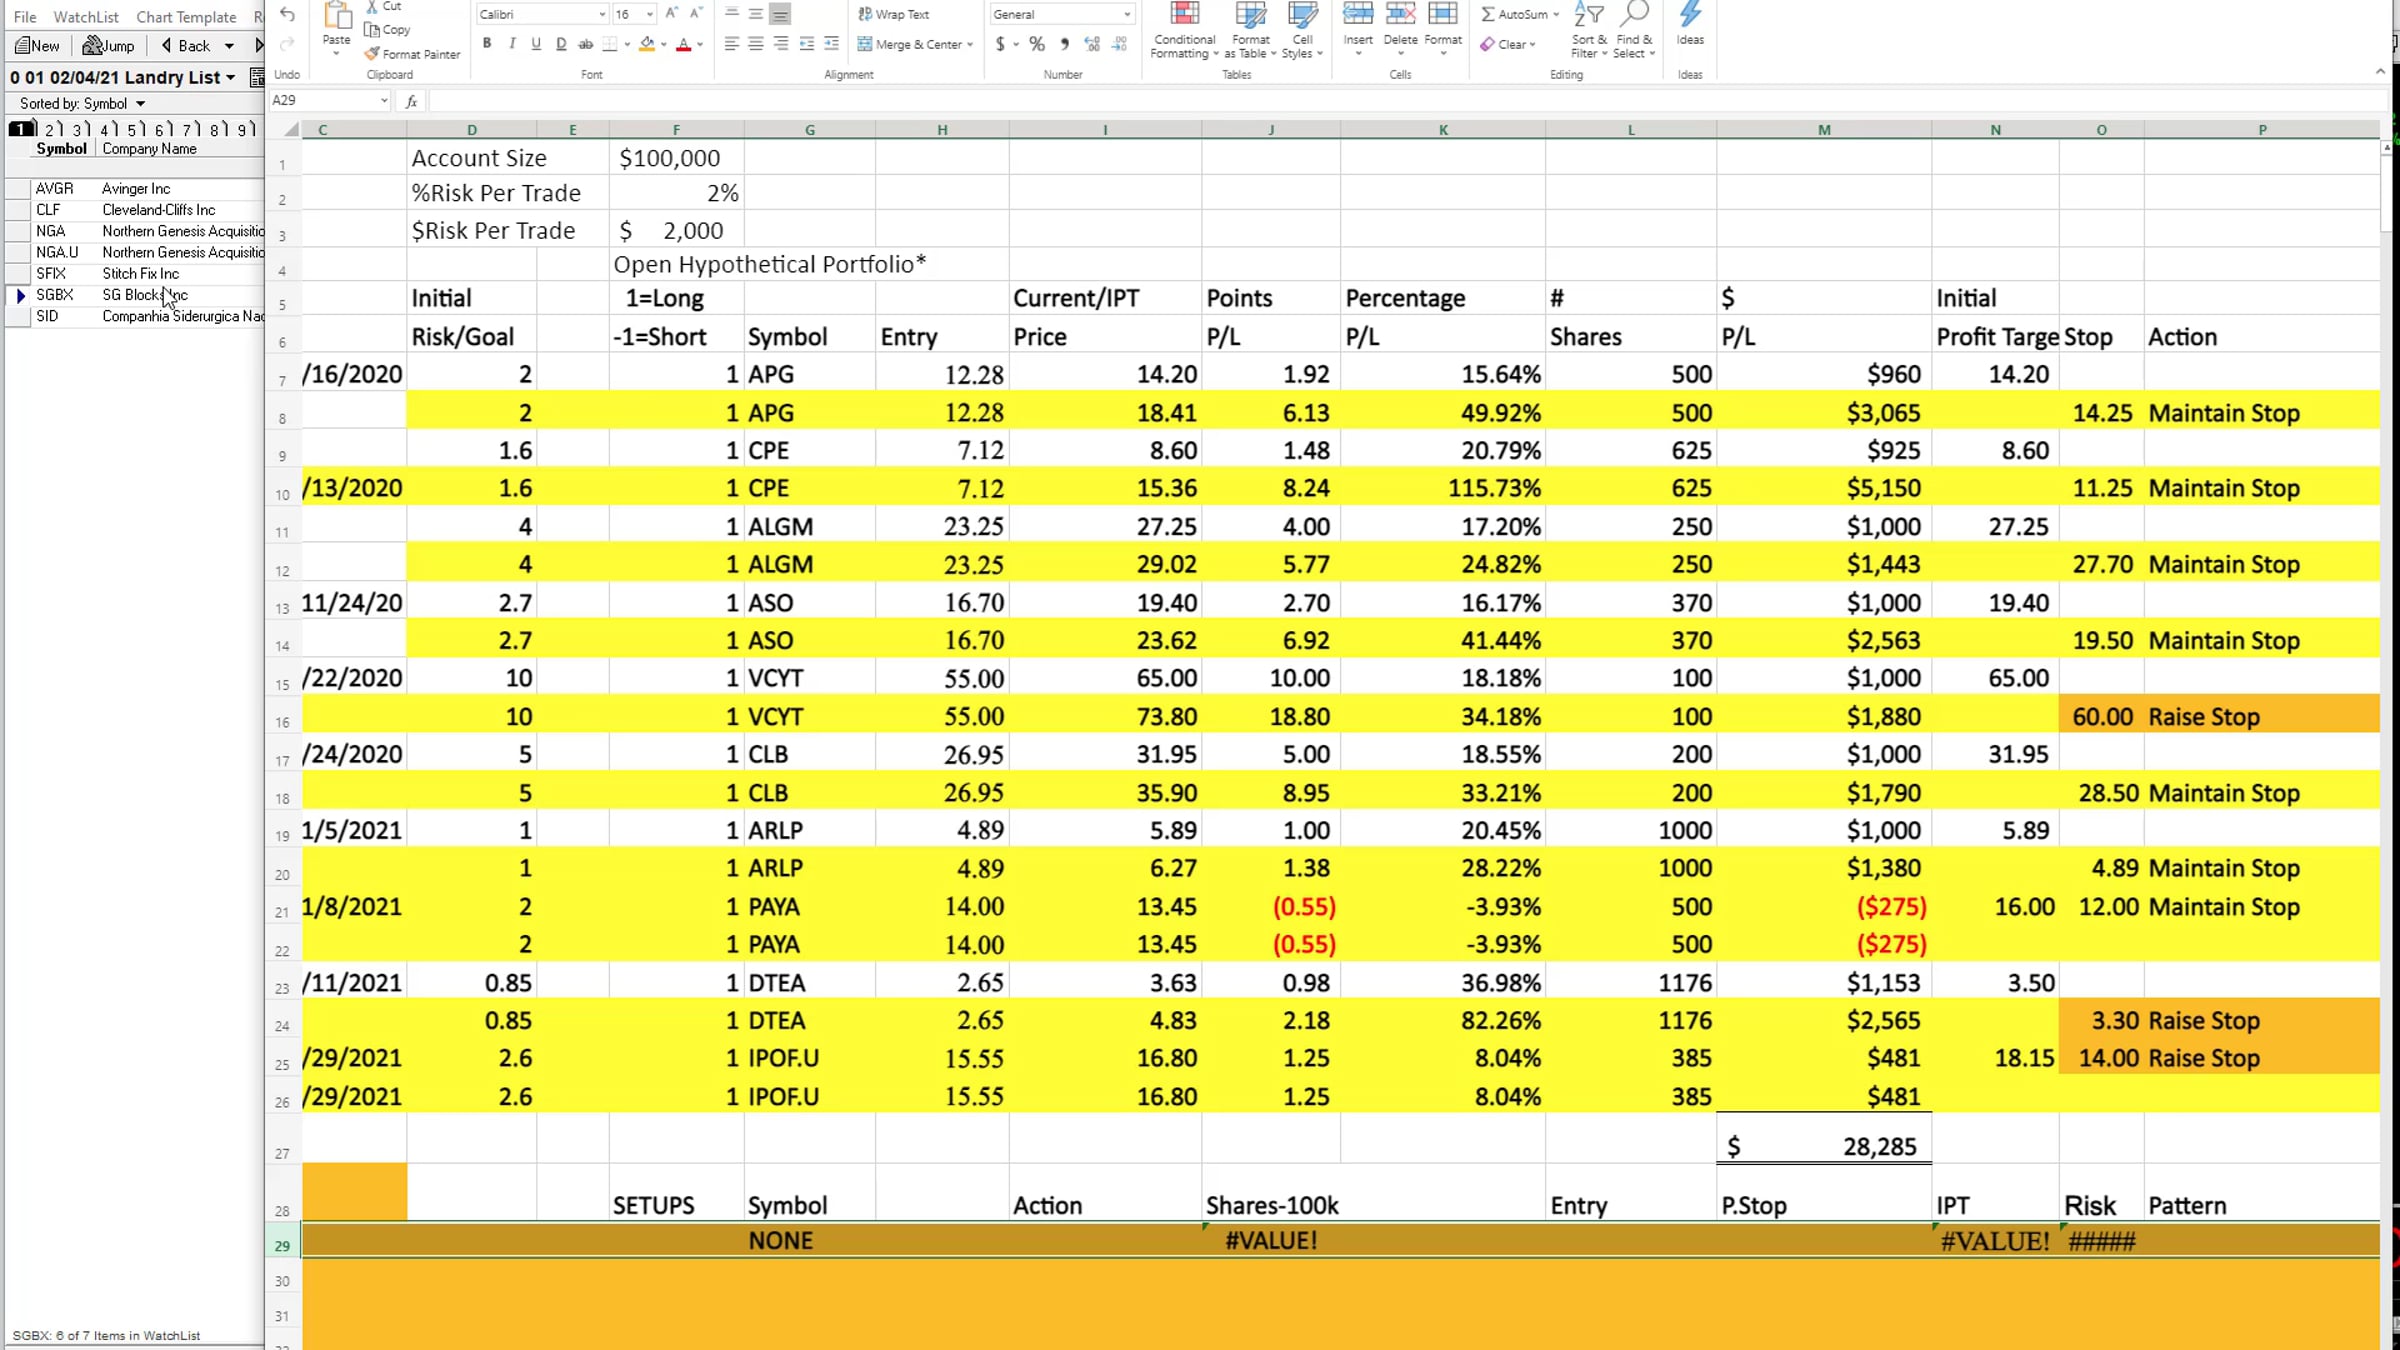Viewport: 2400px width, 1350px height.
Task: Decrease font size with the smaller A icon
Action: pos(696,14)
